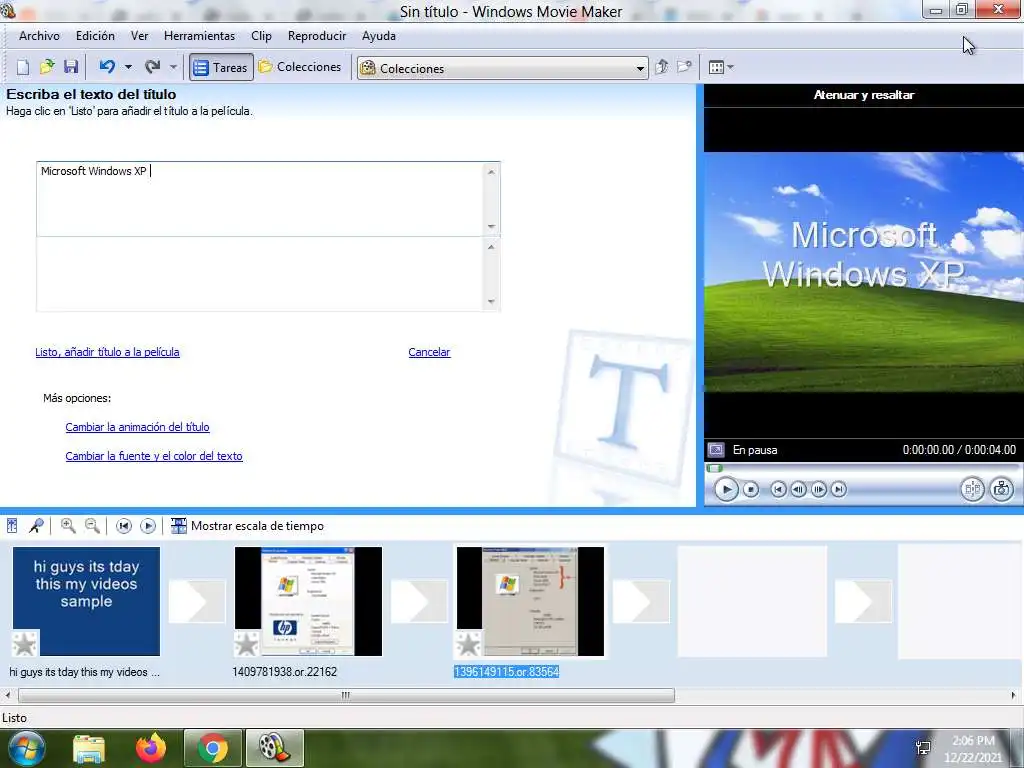Image resolution: width=1024 pixels, height=768 pixels.
Task: Open the Herramientas menu
Action: click(199, 36)
